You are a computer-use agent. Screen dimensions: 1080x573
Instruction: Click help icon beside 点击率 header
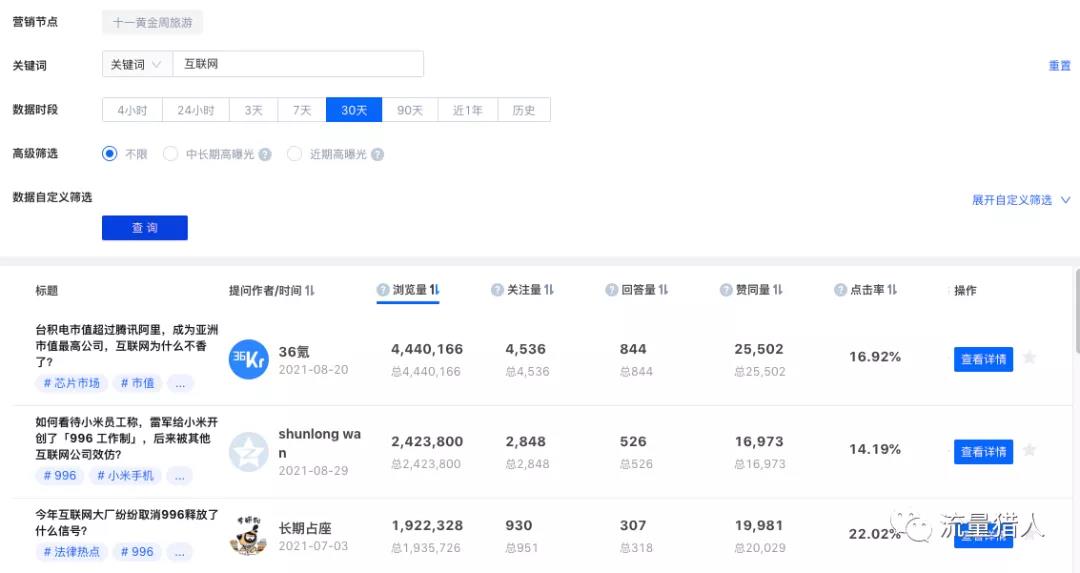841,290
